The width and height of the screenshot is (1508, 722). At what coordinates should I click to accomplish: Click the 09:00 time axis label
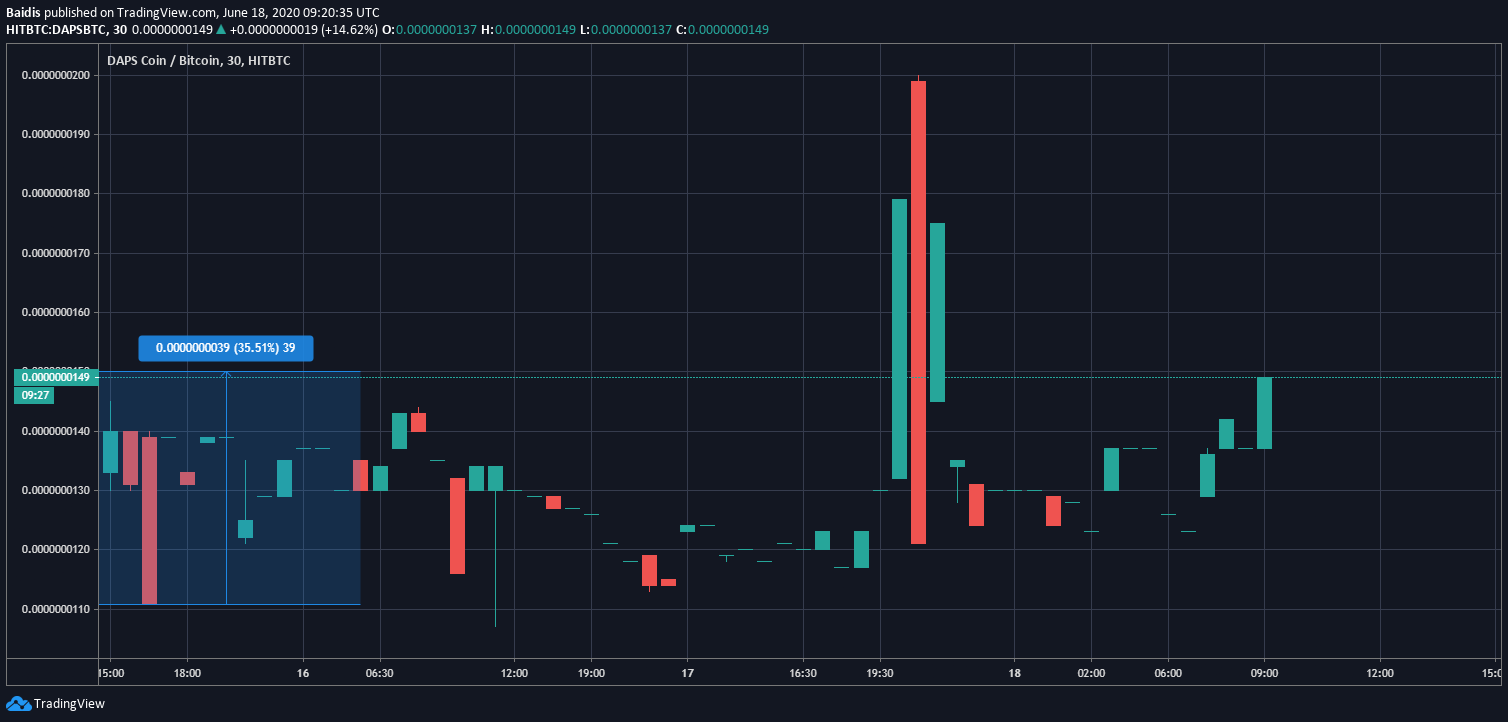pyautogui.click(x=1265, y=674)
